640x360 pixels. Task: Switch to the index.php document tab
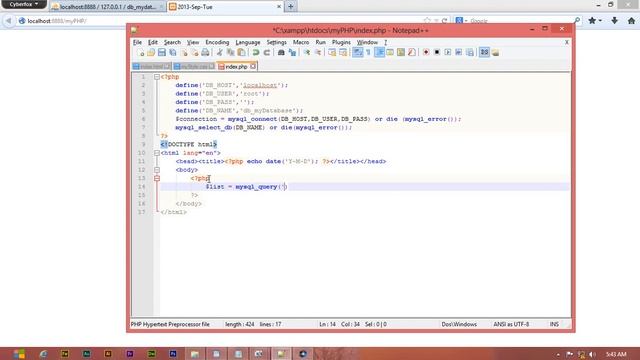[x=236, y=67]
